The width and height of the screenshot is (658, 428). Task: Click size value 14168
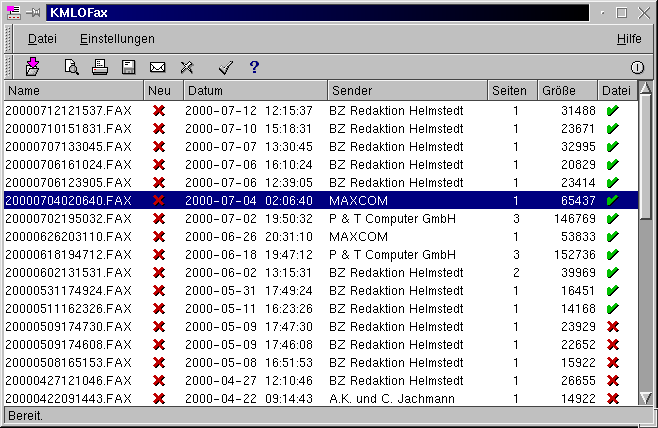[578, 309]
